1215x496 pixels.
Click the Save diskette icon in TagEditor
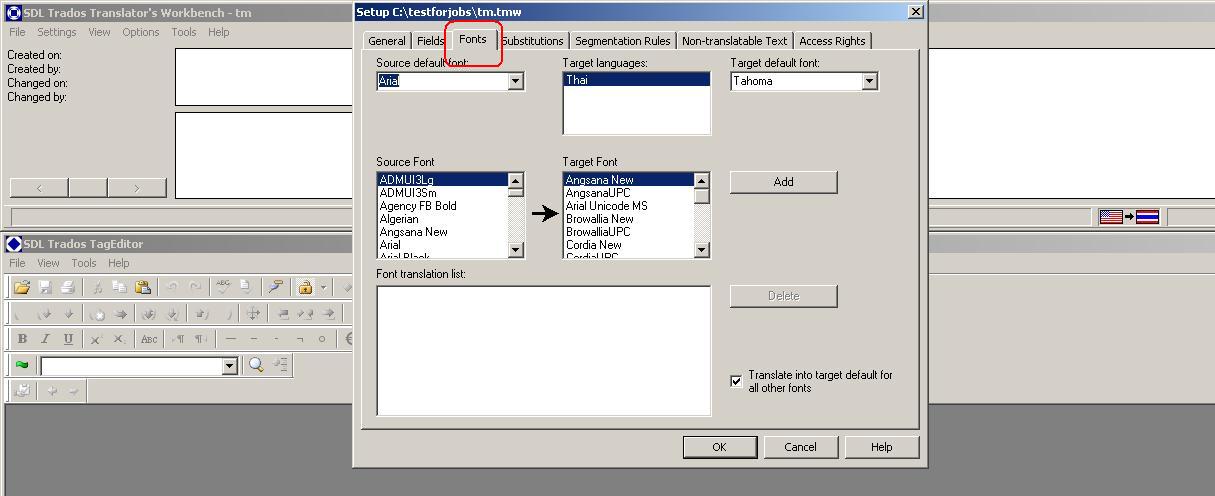point(45,287)
